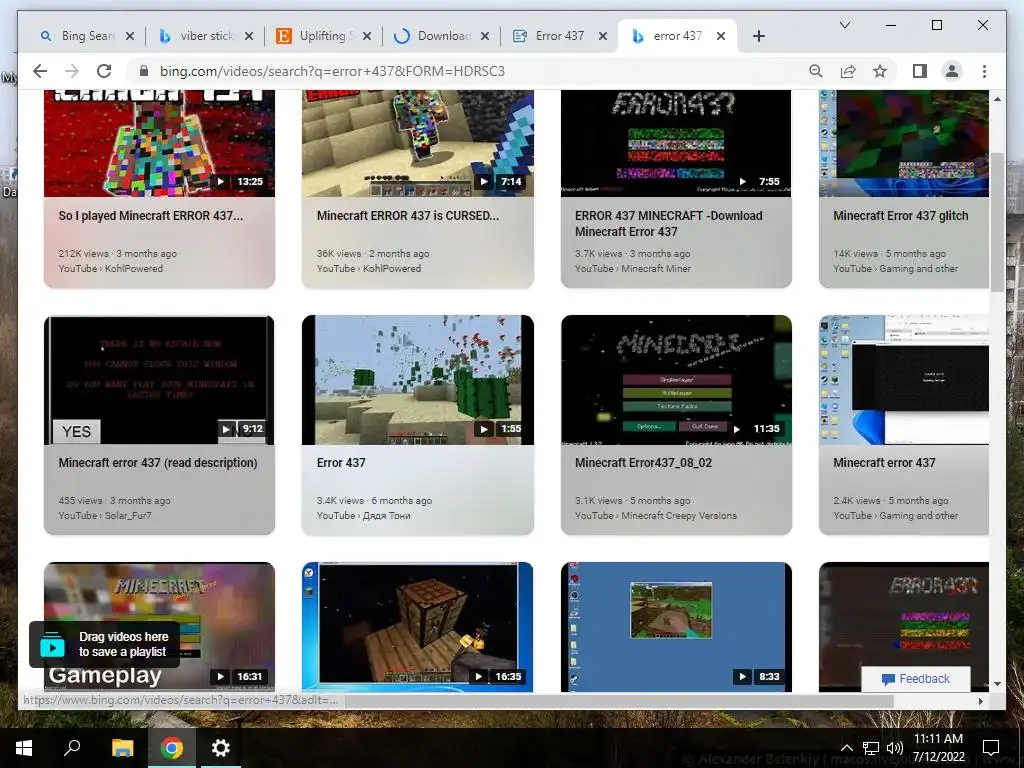Click the scroll down arrow of vertical scrollbar
This screenshot has height=768, width=1024.
pyautogui.click(x=997, y=684)
